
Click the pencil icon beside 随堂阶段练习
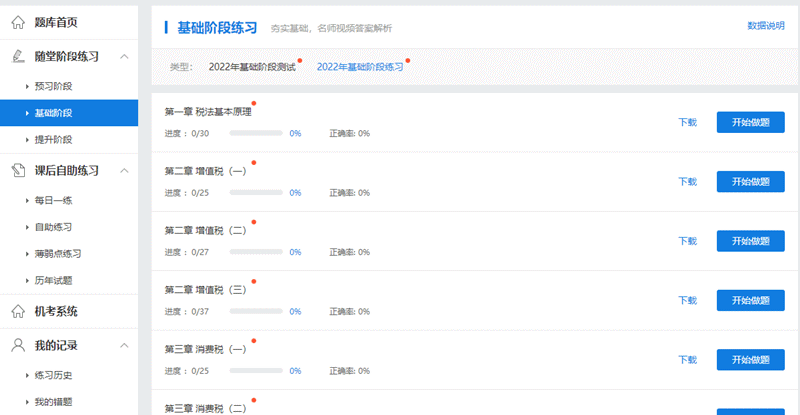(x=17, y=56)
